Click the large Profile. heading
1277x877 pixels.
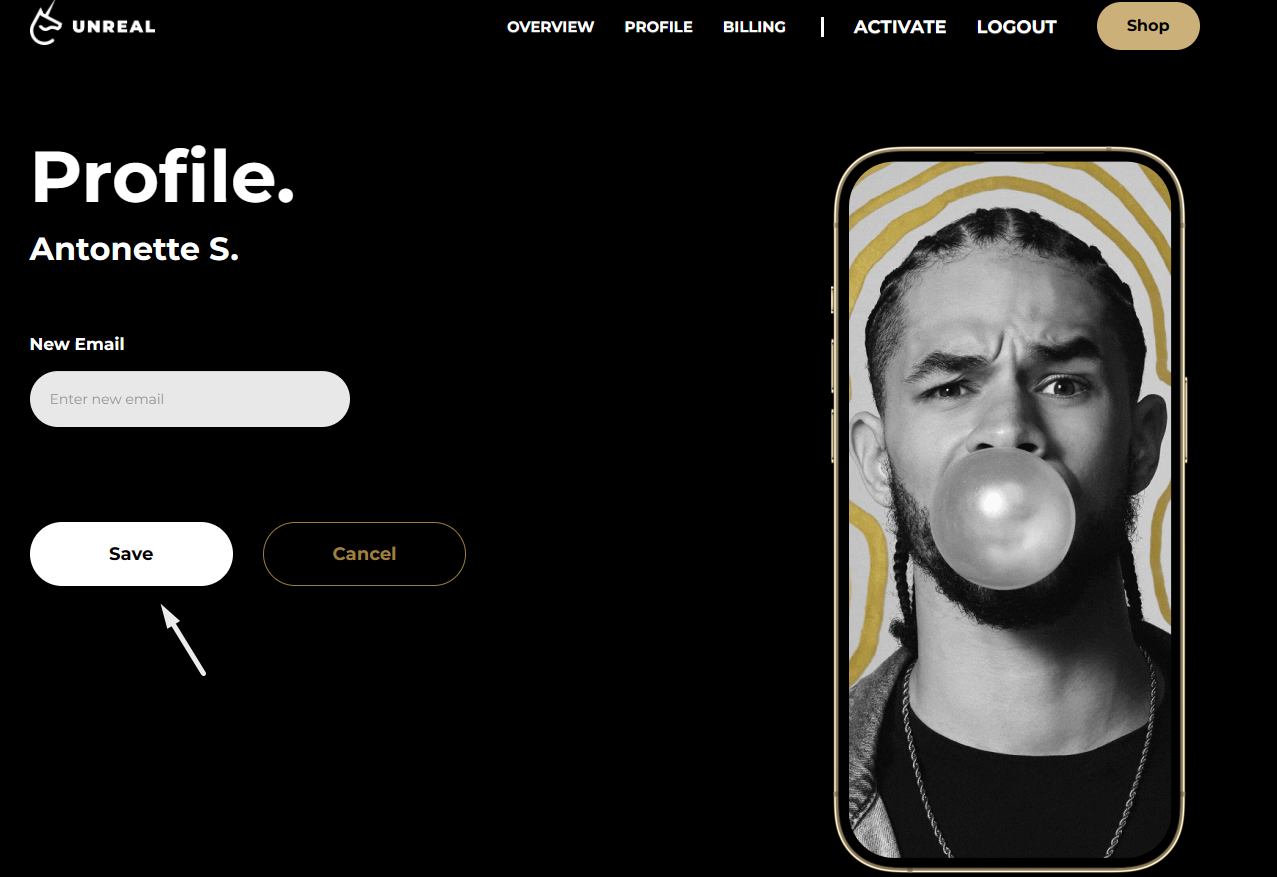point(163,176)
